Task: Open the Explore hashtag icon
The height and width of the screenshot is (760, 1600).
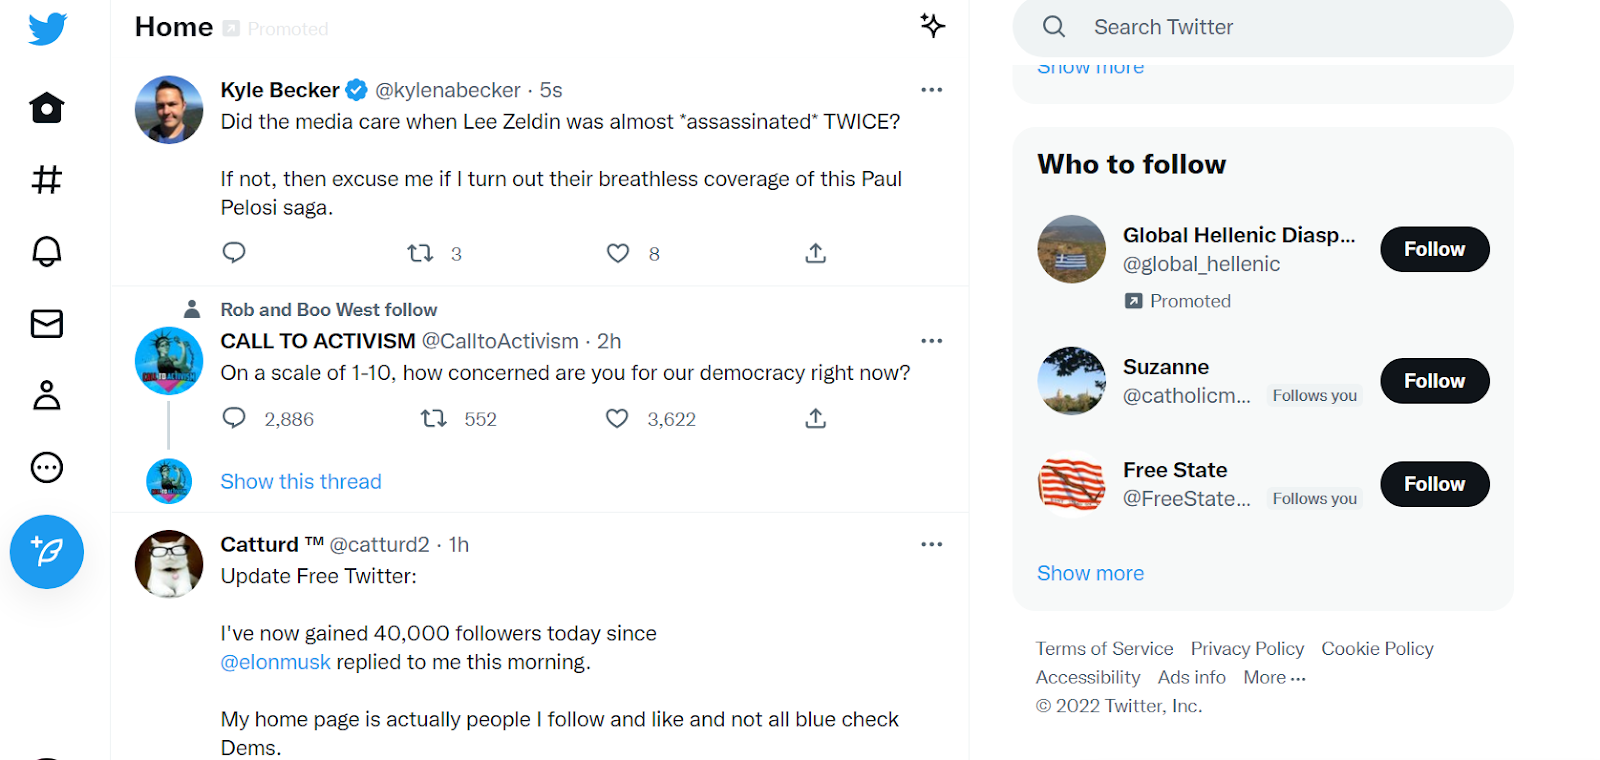Action: (x=47, y=180)
